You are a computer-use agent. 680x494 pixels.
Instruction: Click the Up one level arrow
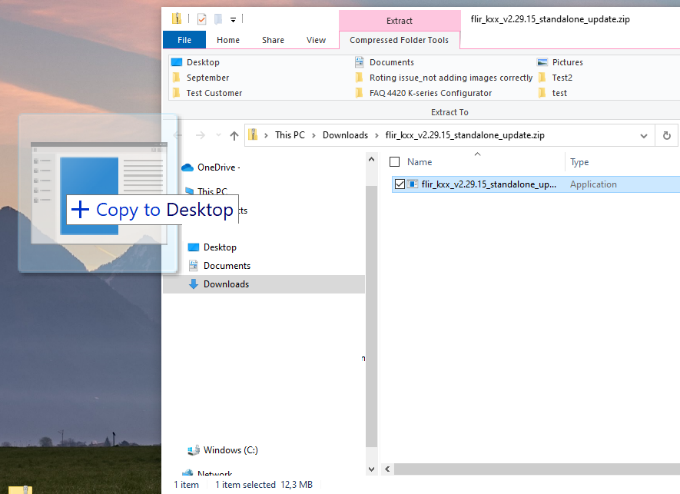click(234, 135)
